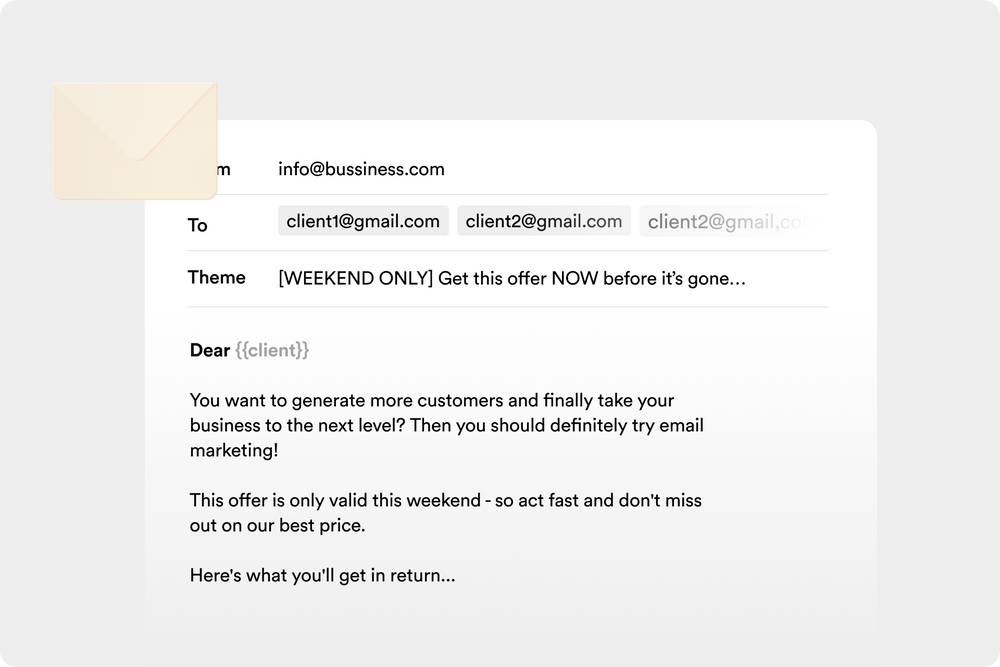Click the faded third recipient chip
This screenshot has width=1000, height=667.
724,222
